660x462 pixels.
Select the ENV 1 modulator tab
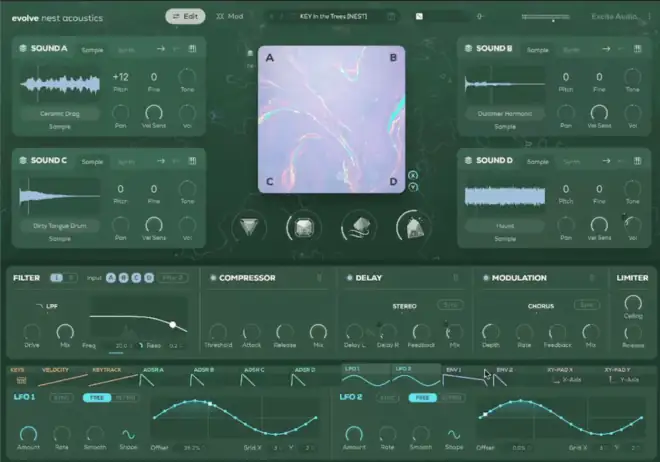466,376
